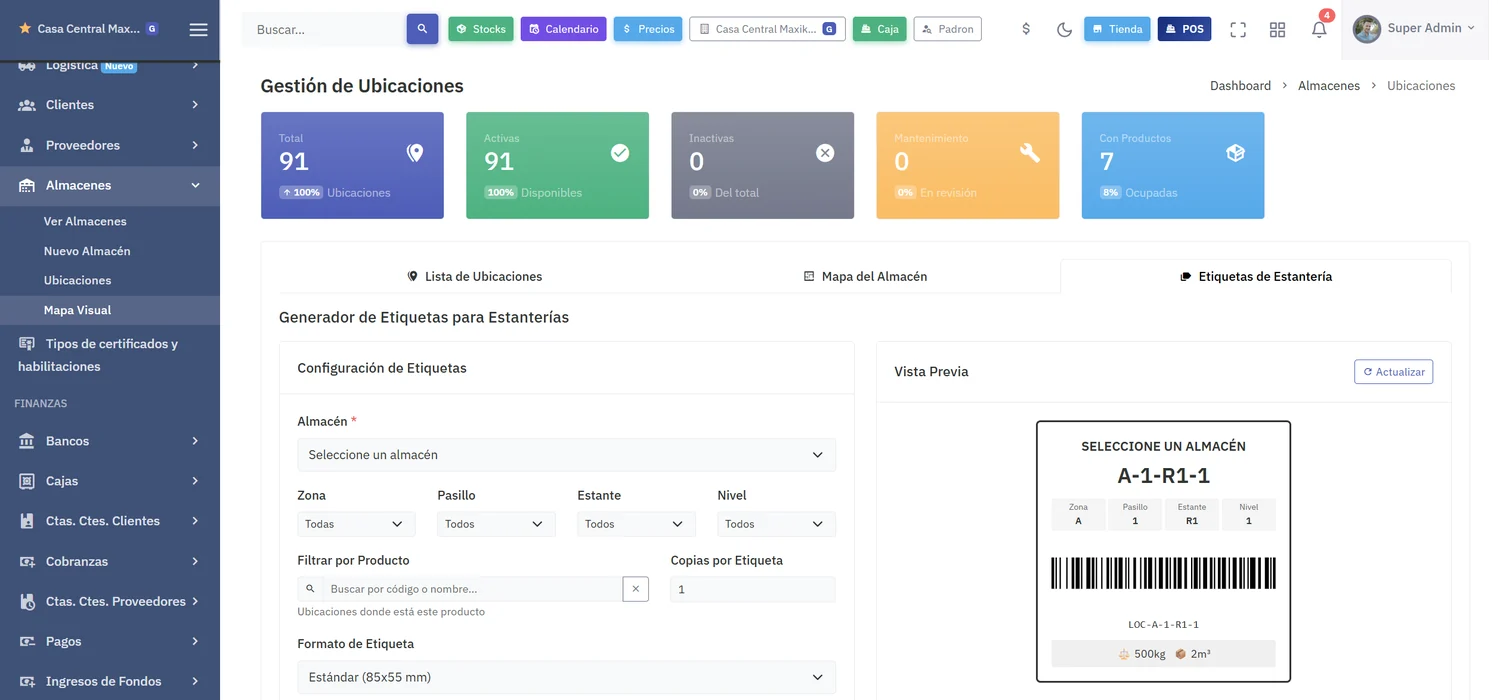The image size is (1500, 700).
Task: Toggle dark mode moon icon
Action: click(1064, 29)
